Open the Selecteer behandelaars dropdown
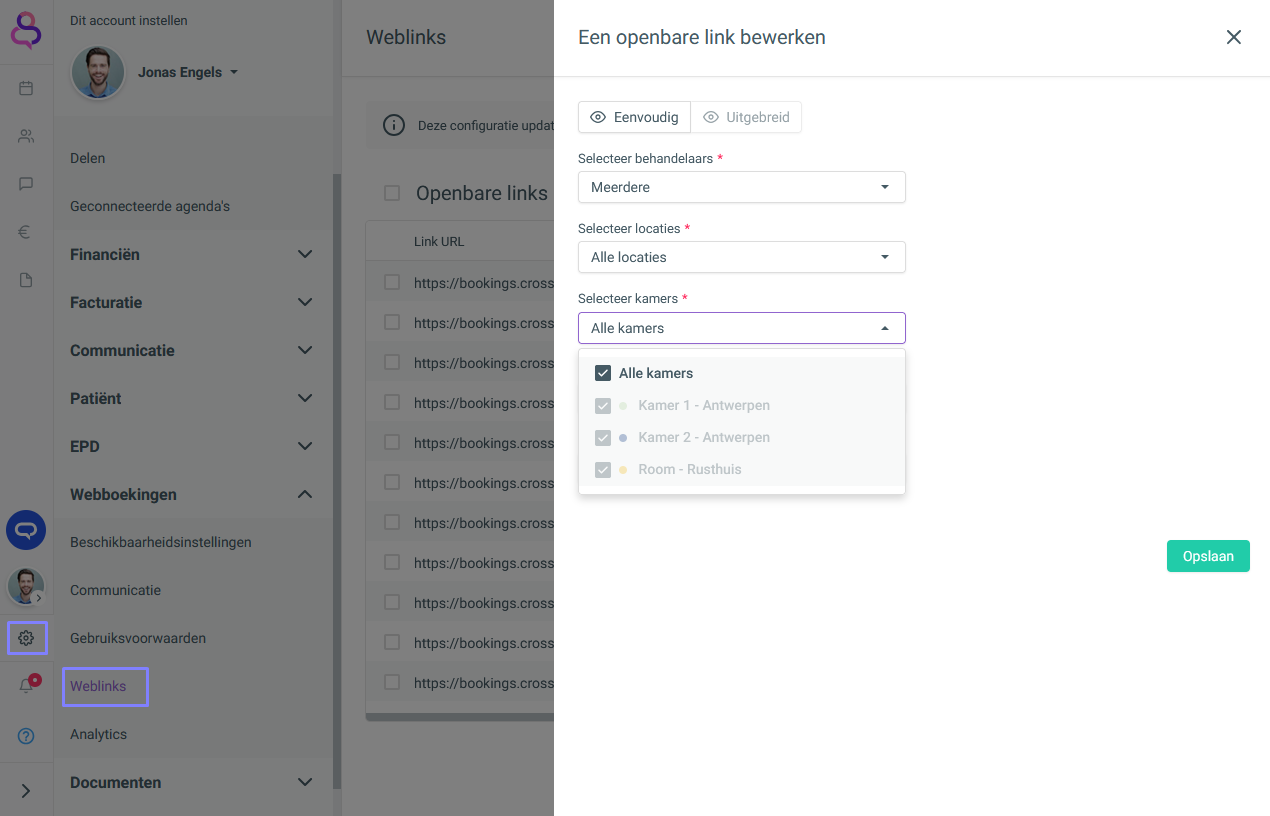This screenshot has width=1270, height=816. click(742, 187)
